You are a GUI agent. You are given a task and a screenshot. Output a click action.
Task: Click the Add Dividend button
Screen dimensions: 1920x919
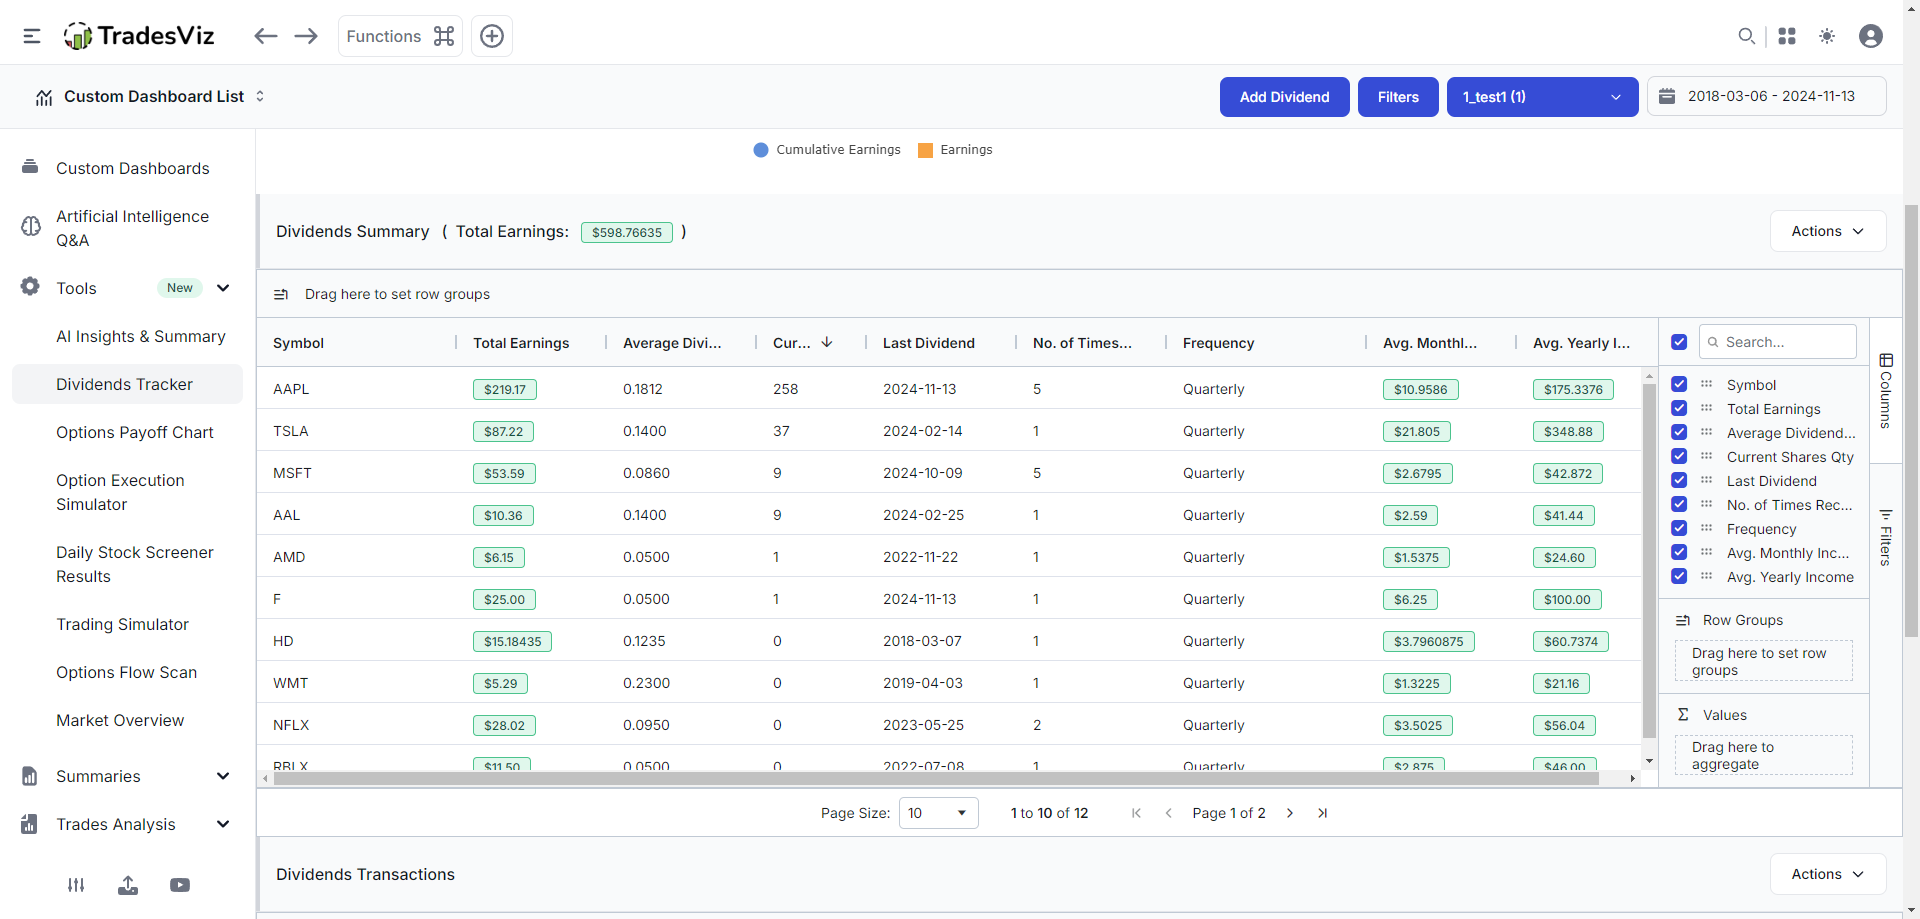pyautogui.click(x=1284, y=97)
